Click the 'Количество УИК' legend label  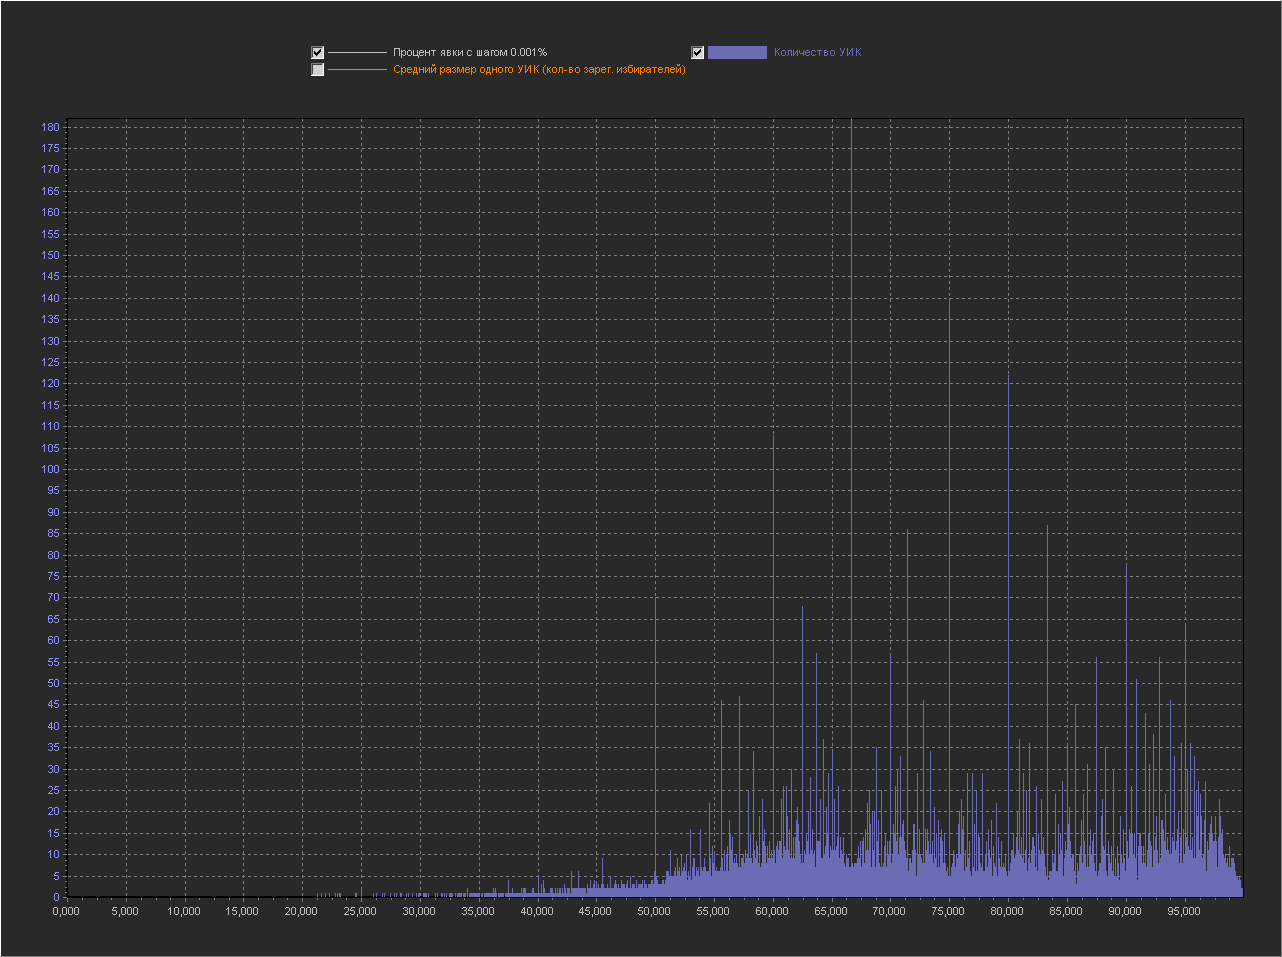[817, 52]
